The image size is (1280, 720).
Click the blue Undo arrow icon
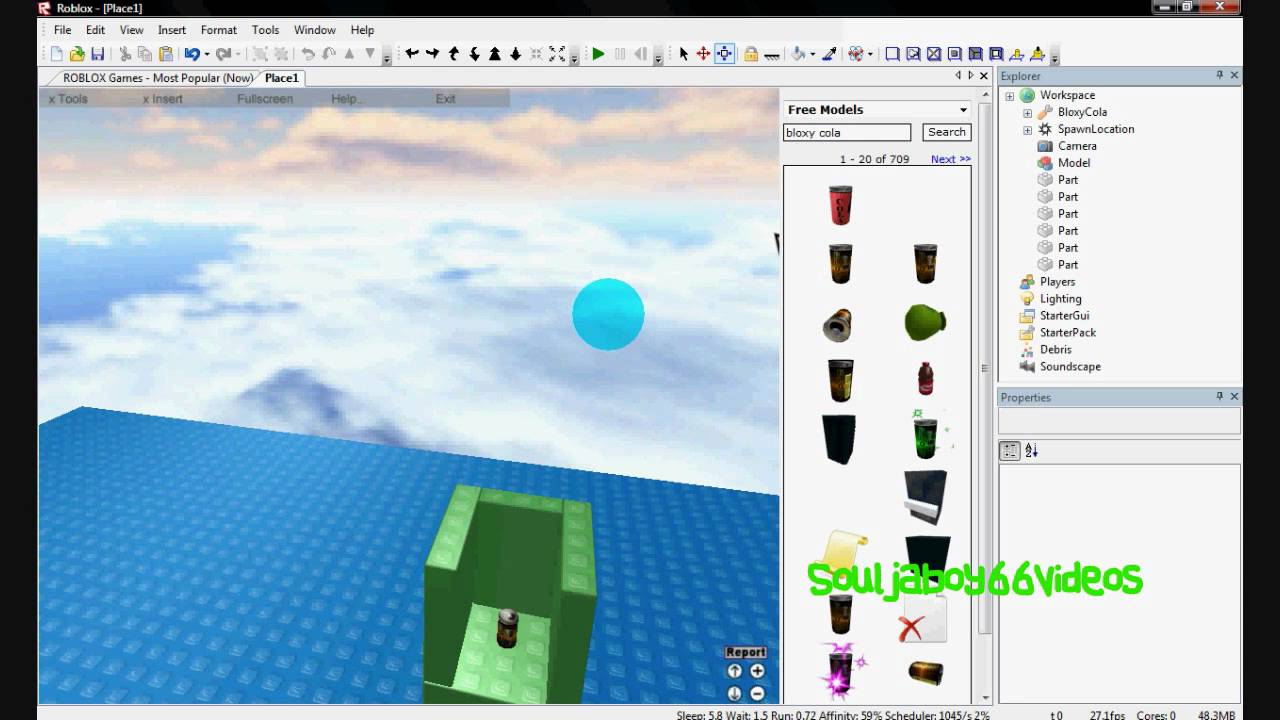[191, 54]
